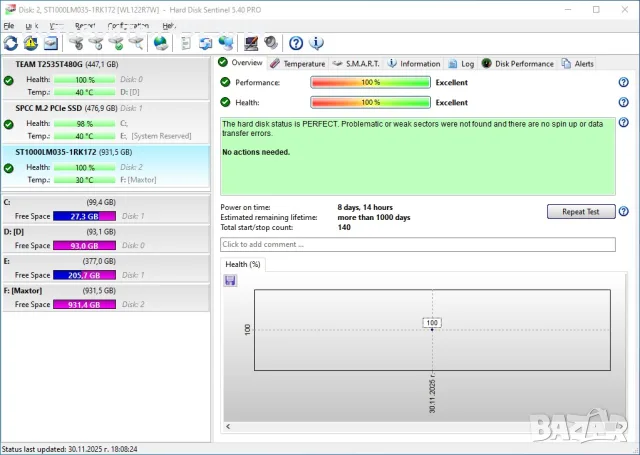
Task: Click the green check icon beside Health label
Action: [225, 102]
